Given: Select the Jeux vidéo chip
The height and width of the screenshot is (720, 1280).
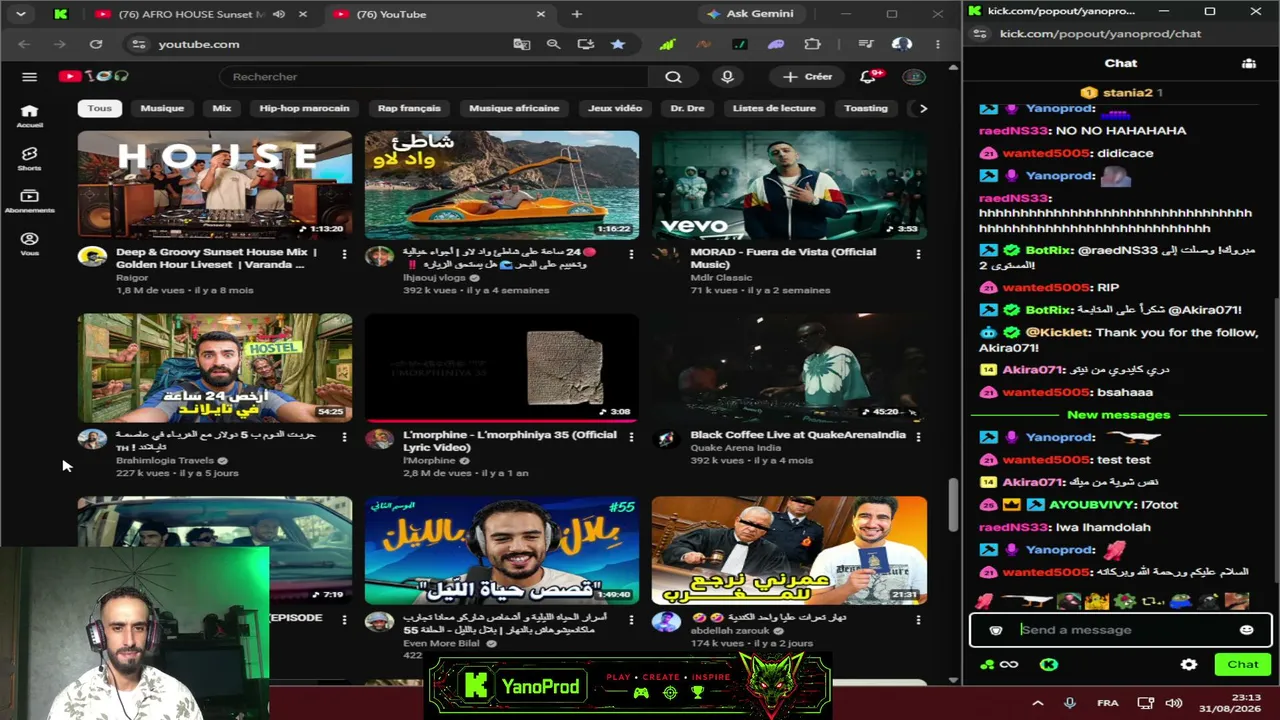Looking at the screenshot, I should coord(615,108).
